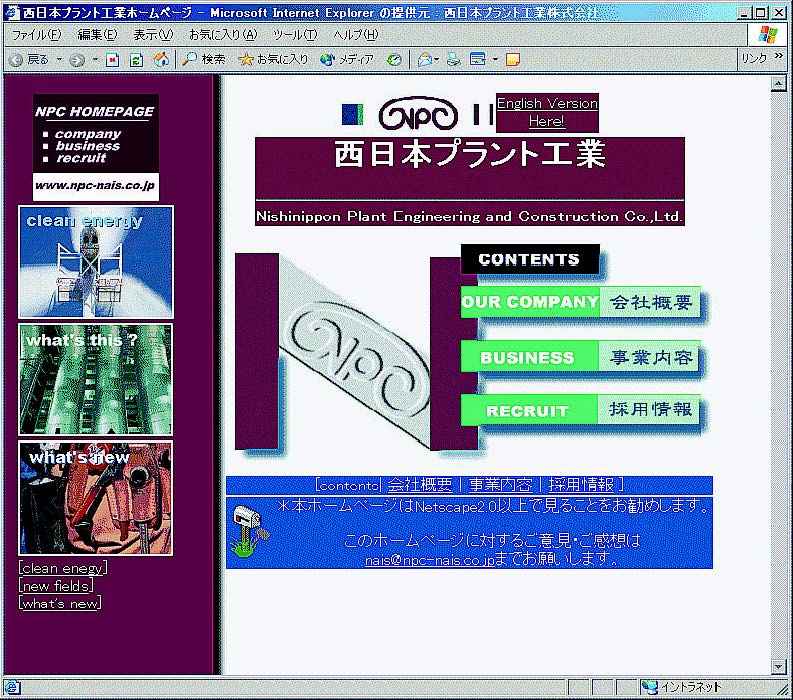Click the 事業内容 link in blue footer
Screen dimensions: 793x700
[x=501, y=485]
